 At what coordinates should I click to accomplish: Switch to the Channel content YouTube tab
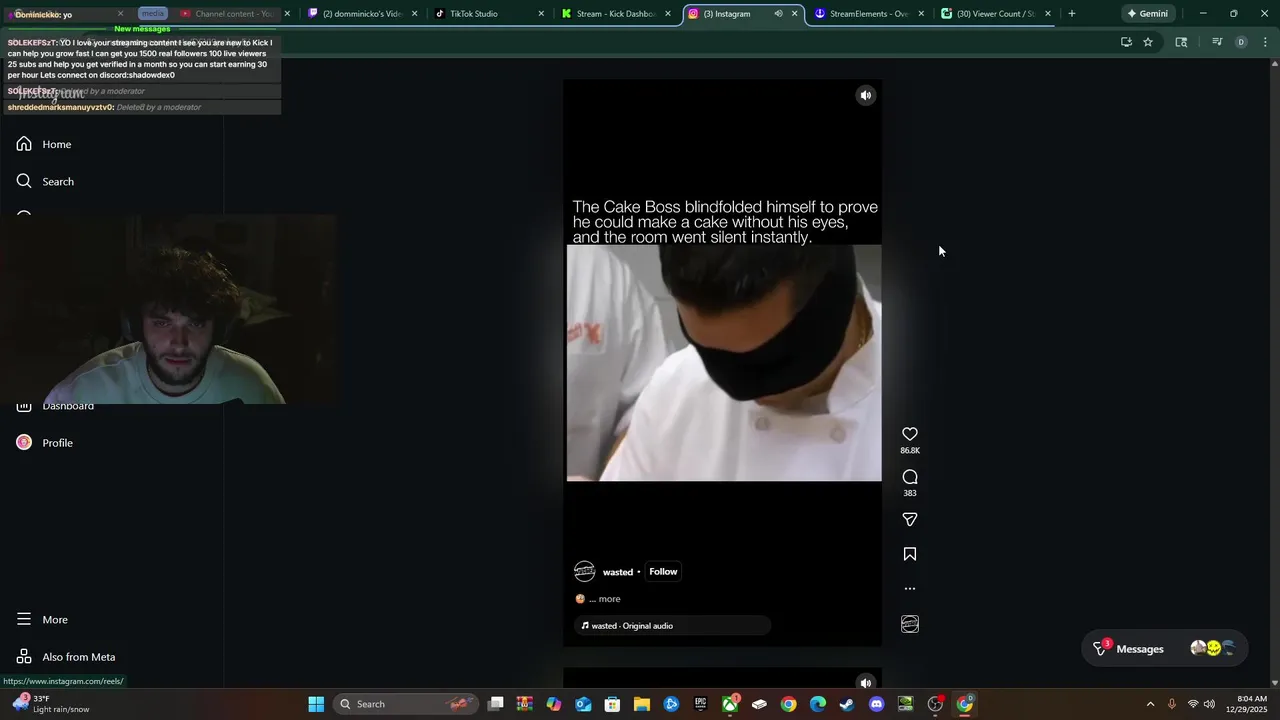click(x=234, y=14)
